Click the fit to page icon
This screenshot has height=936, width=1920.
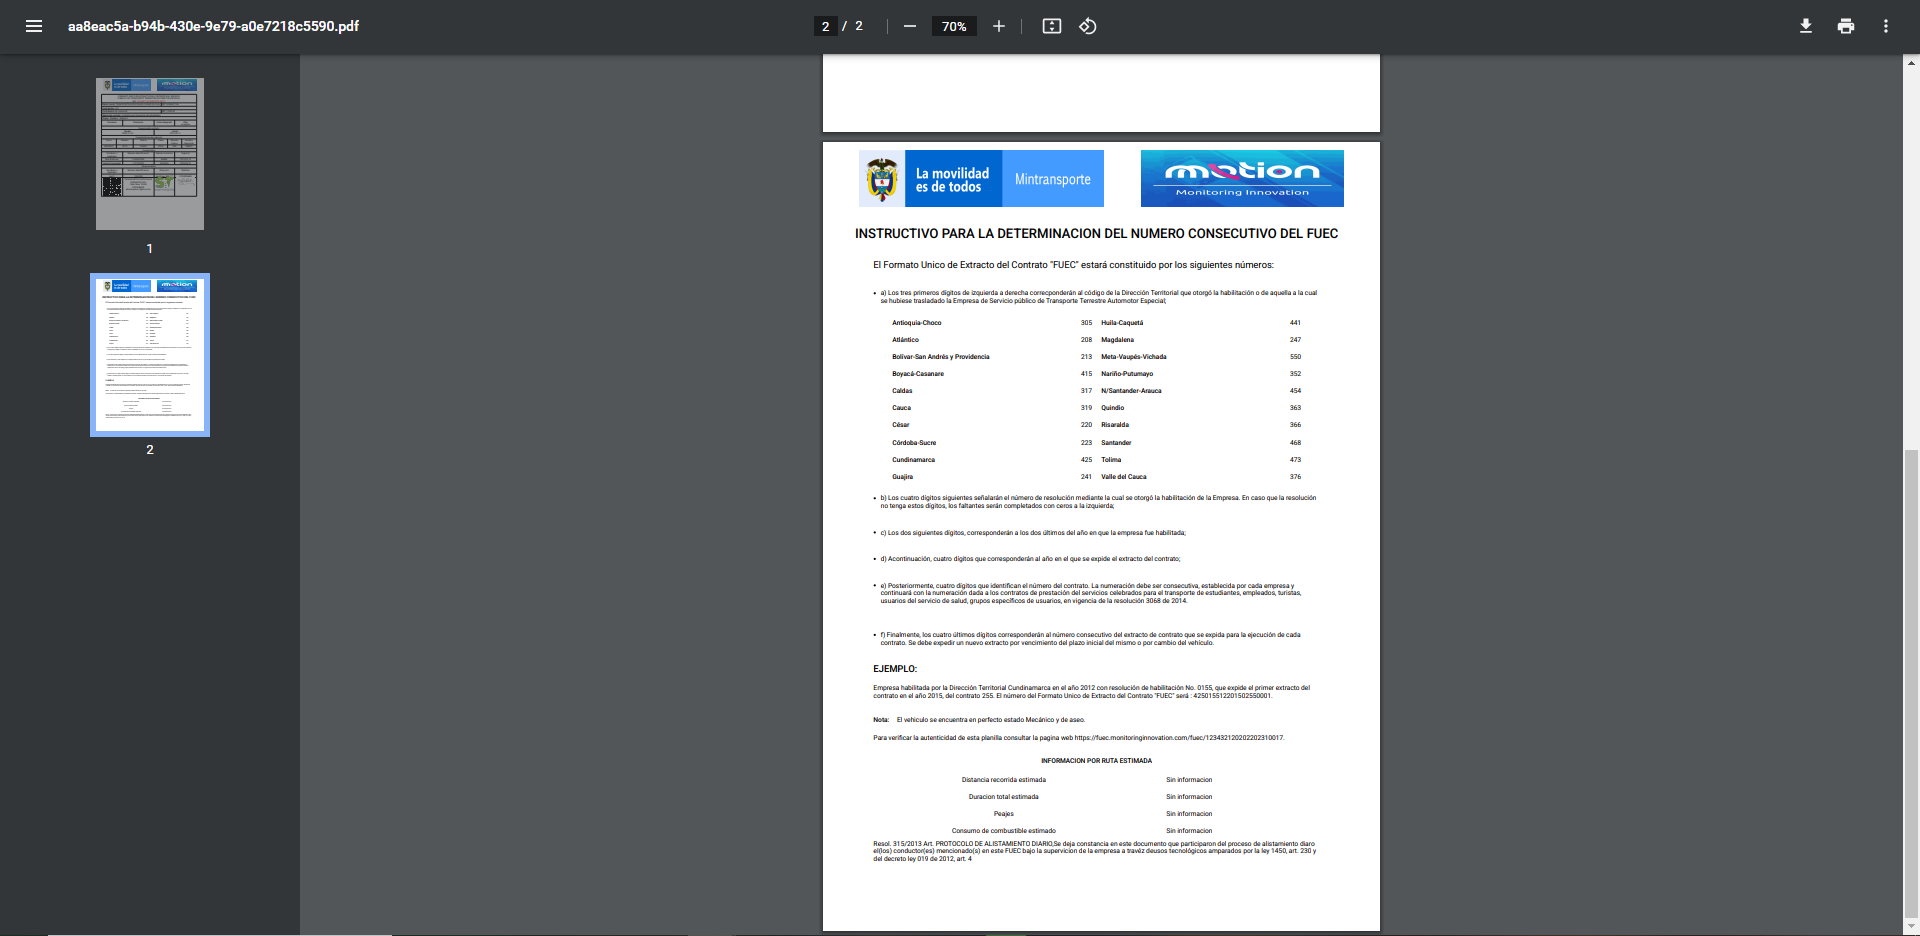tap(1051, 26)
